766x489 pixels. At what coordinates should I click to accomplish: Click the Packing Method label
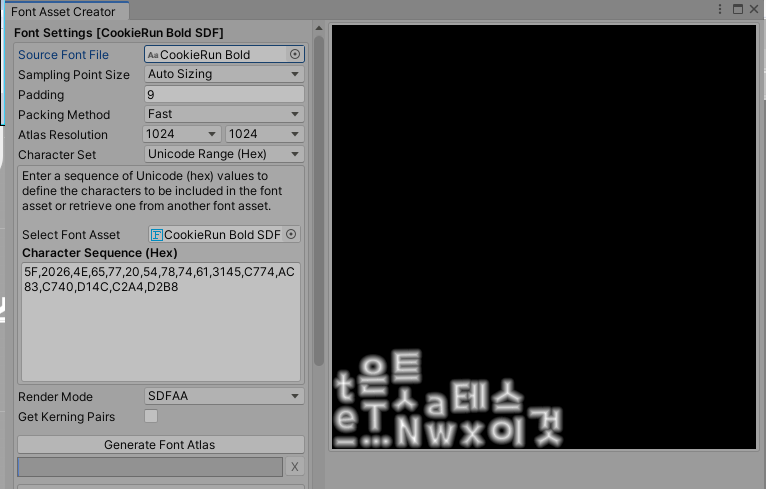point(64,115)
